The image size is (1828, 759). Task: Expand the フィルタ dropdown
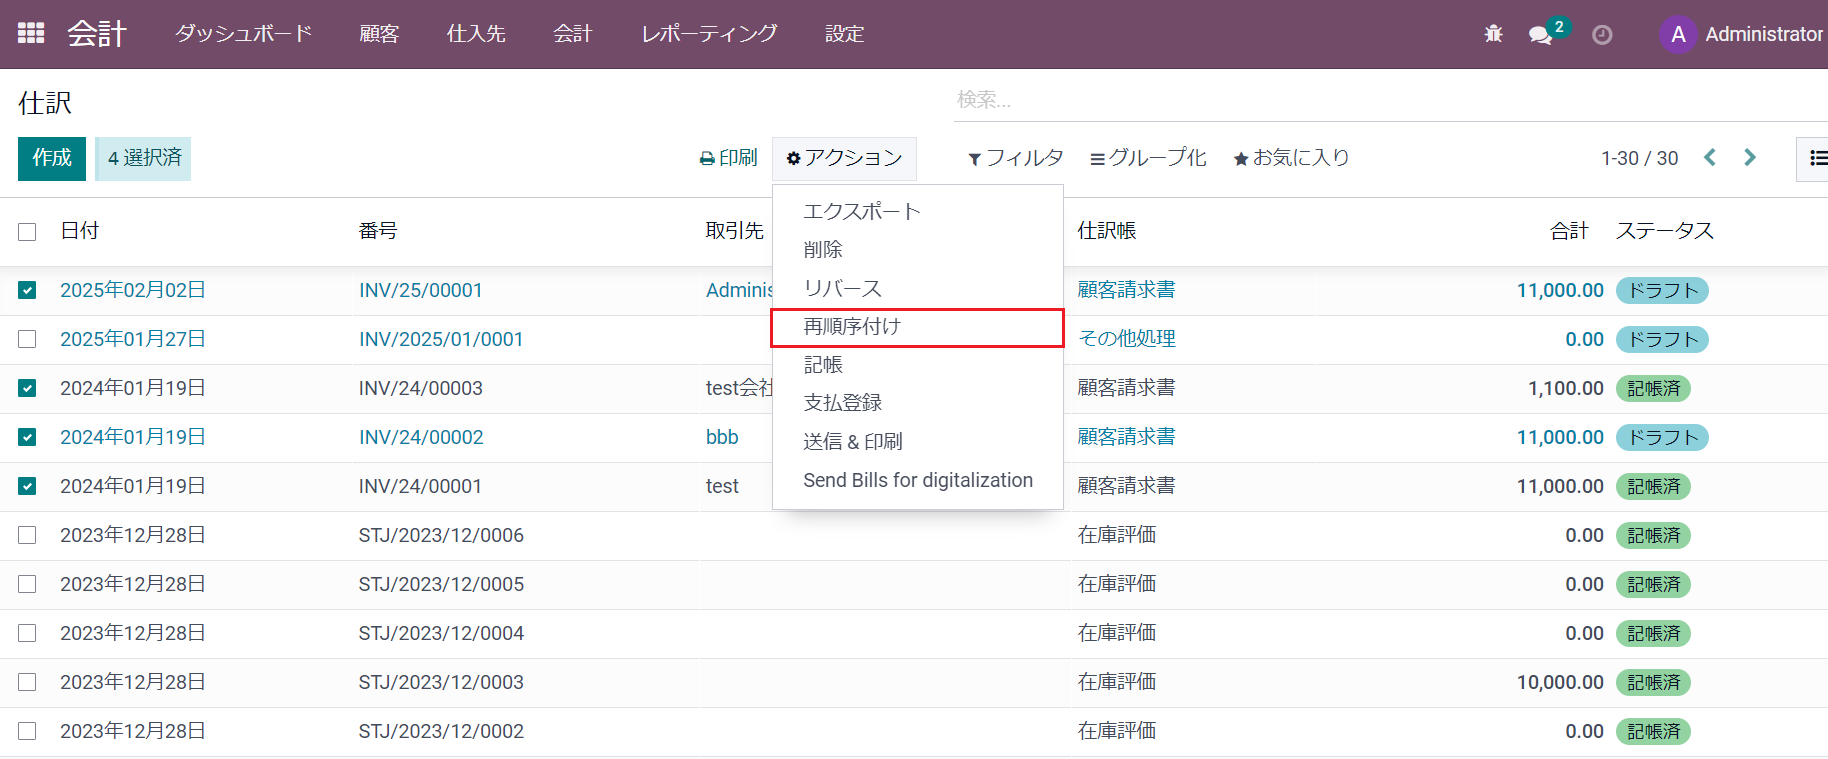pyautogui.click(x=1015, y=158)
